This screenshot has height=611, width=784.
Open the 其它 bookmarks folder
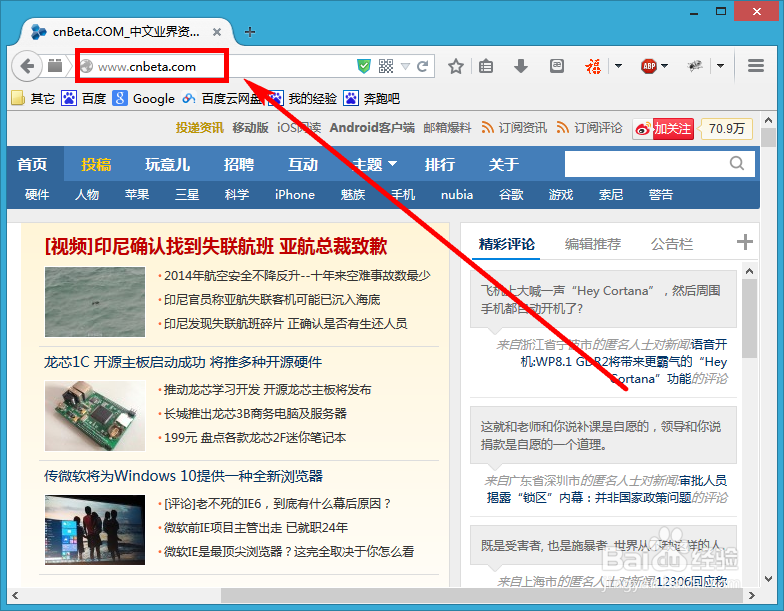(x=33, y=98)
